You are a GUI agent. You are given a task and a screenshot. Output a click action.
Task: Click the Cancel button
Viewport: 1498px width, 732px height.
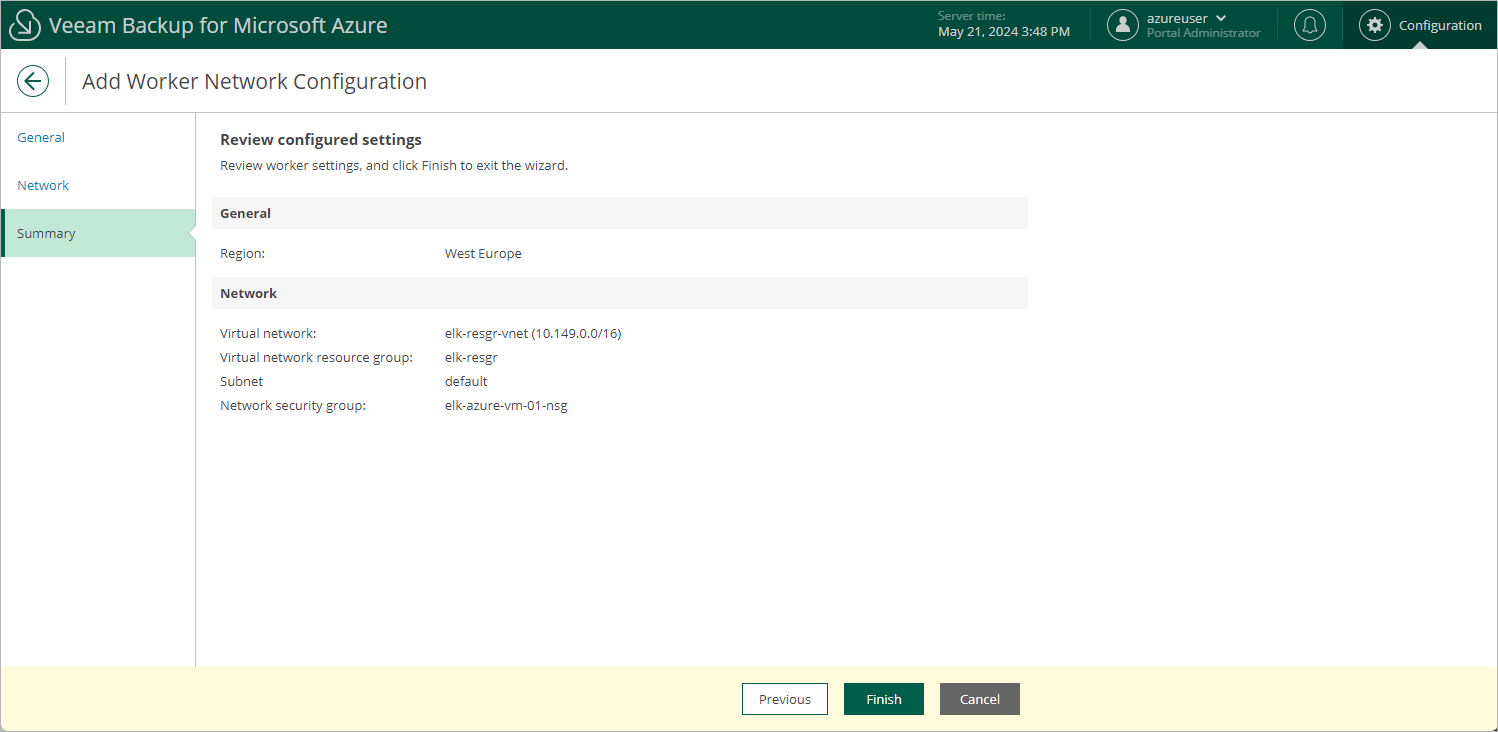(980, 699)
